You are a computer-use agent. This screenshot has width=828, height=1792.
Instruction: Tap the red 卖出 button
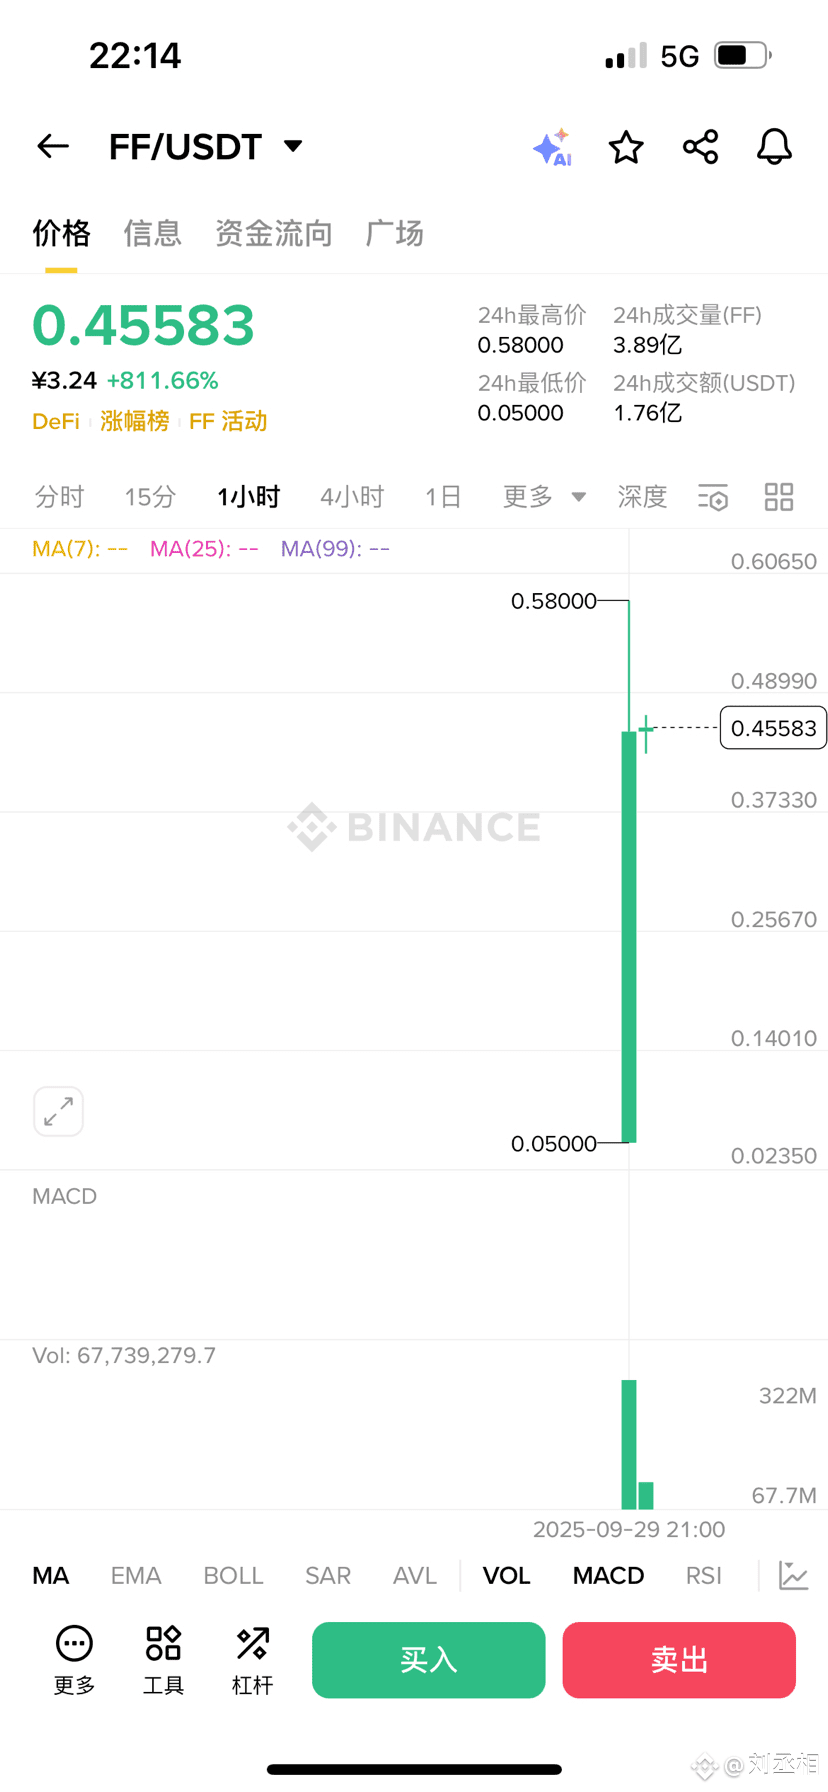point(679,1660)
